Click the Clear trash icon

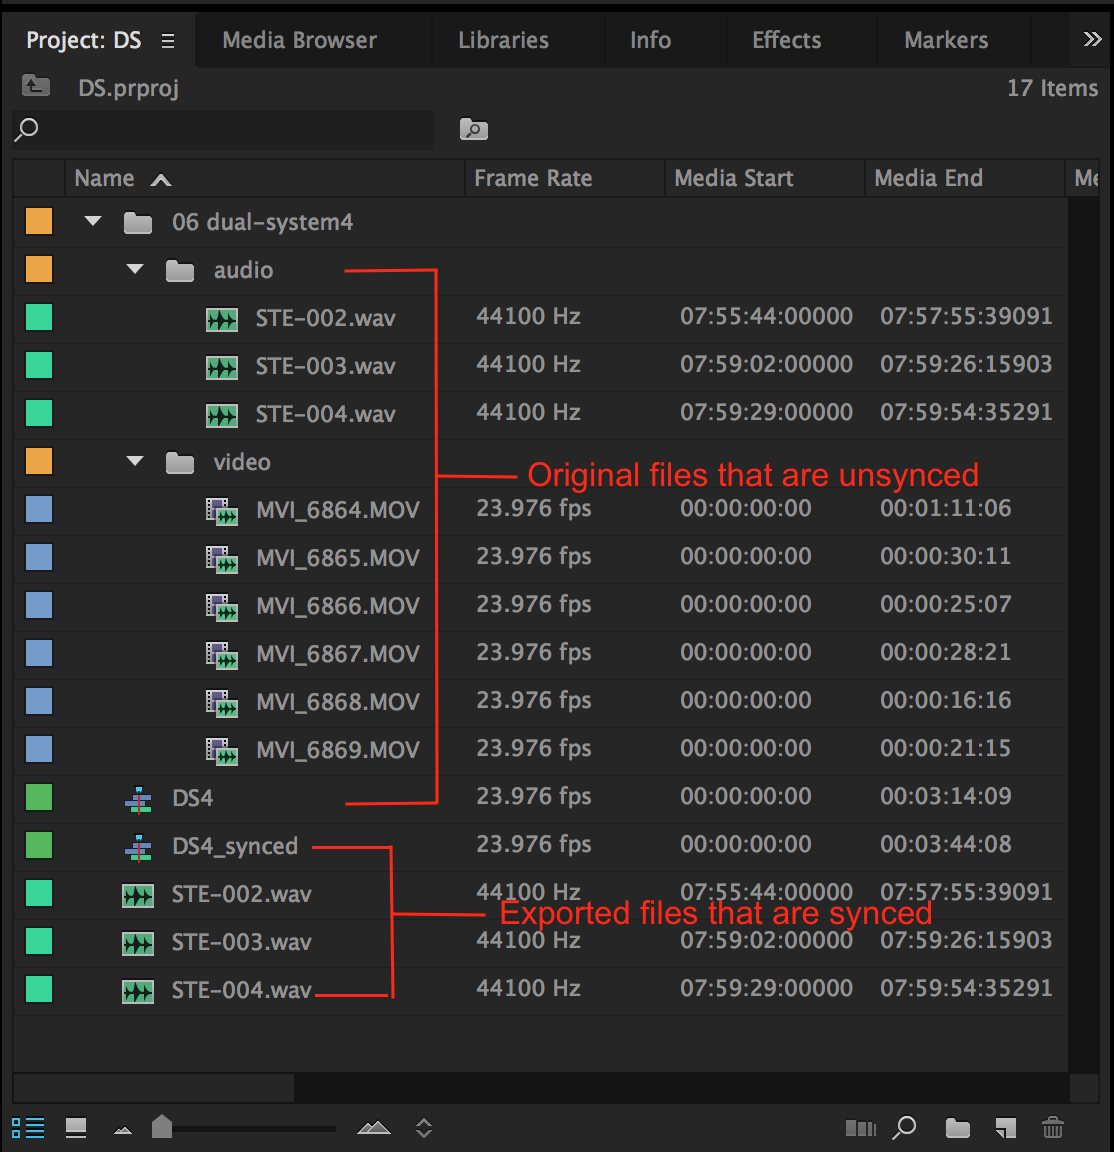pos(1053,1128)
